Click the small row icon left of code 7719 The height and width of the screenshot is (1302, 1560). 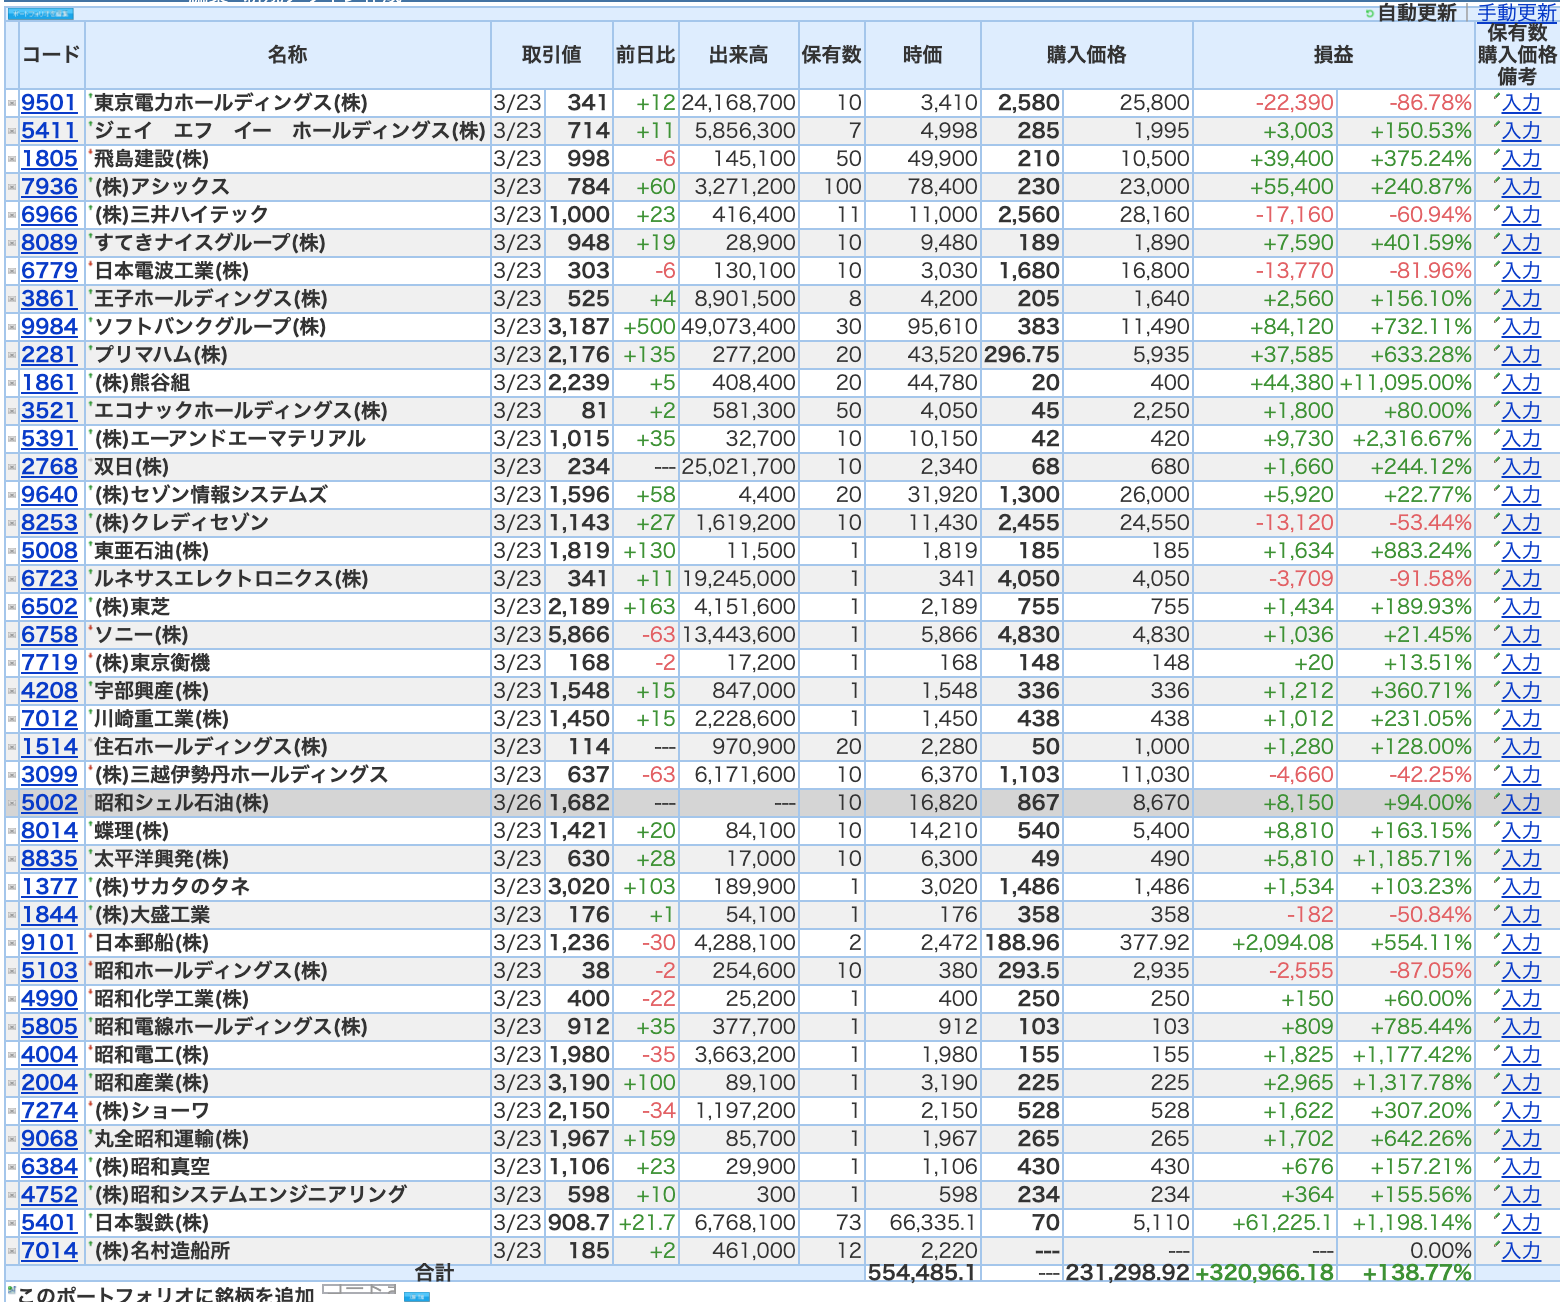pyautogui.click(x=12, y=663)
